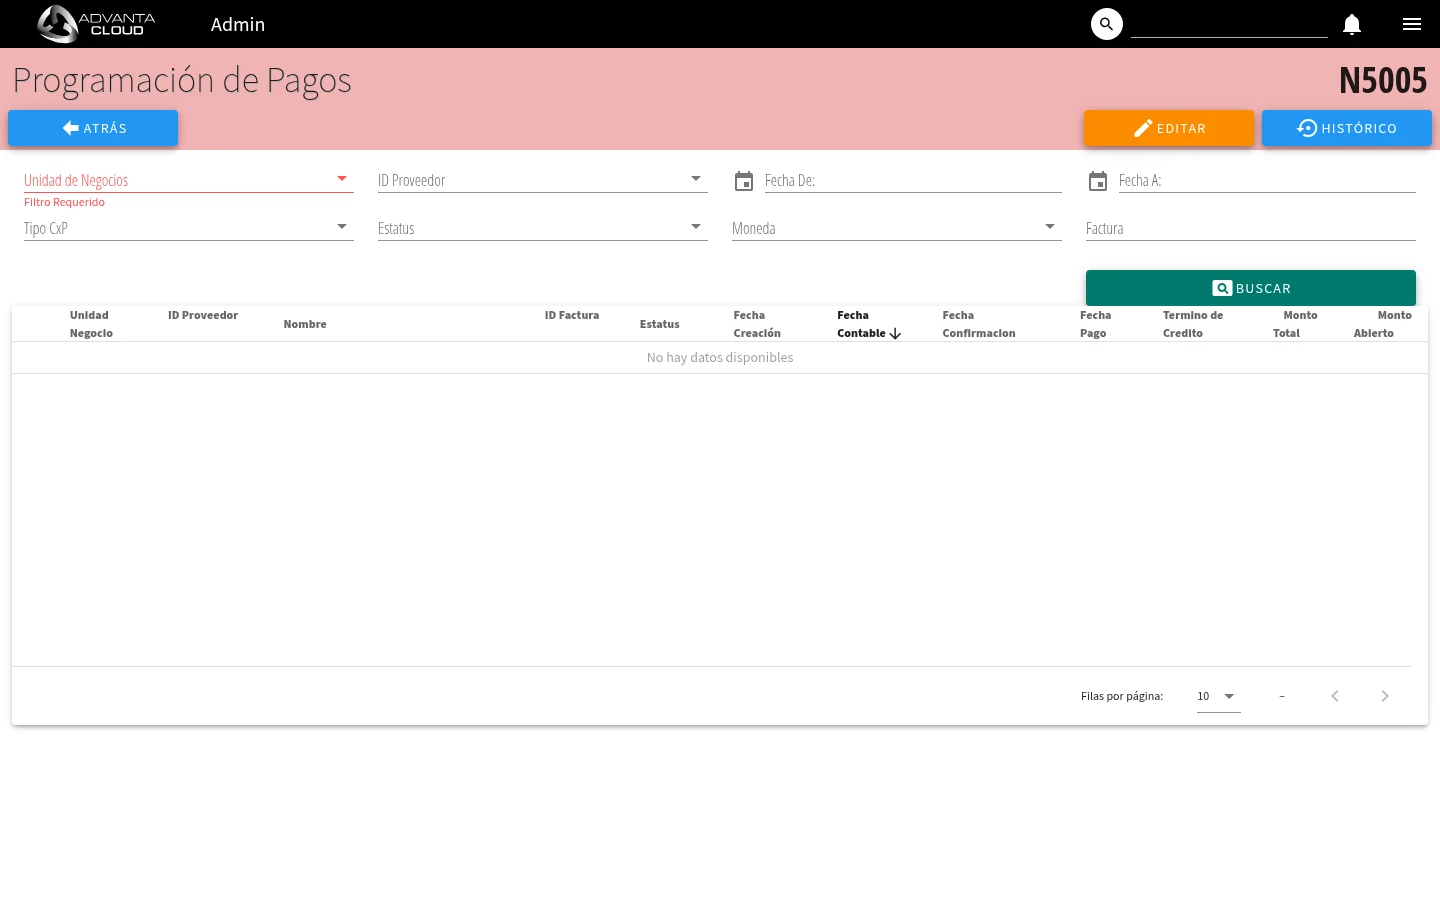1440x900 pixels.
Task: Click the Fecha De date field
Action: tap(913, 180)
